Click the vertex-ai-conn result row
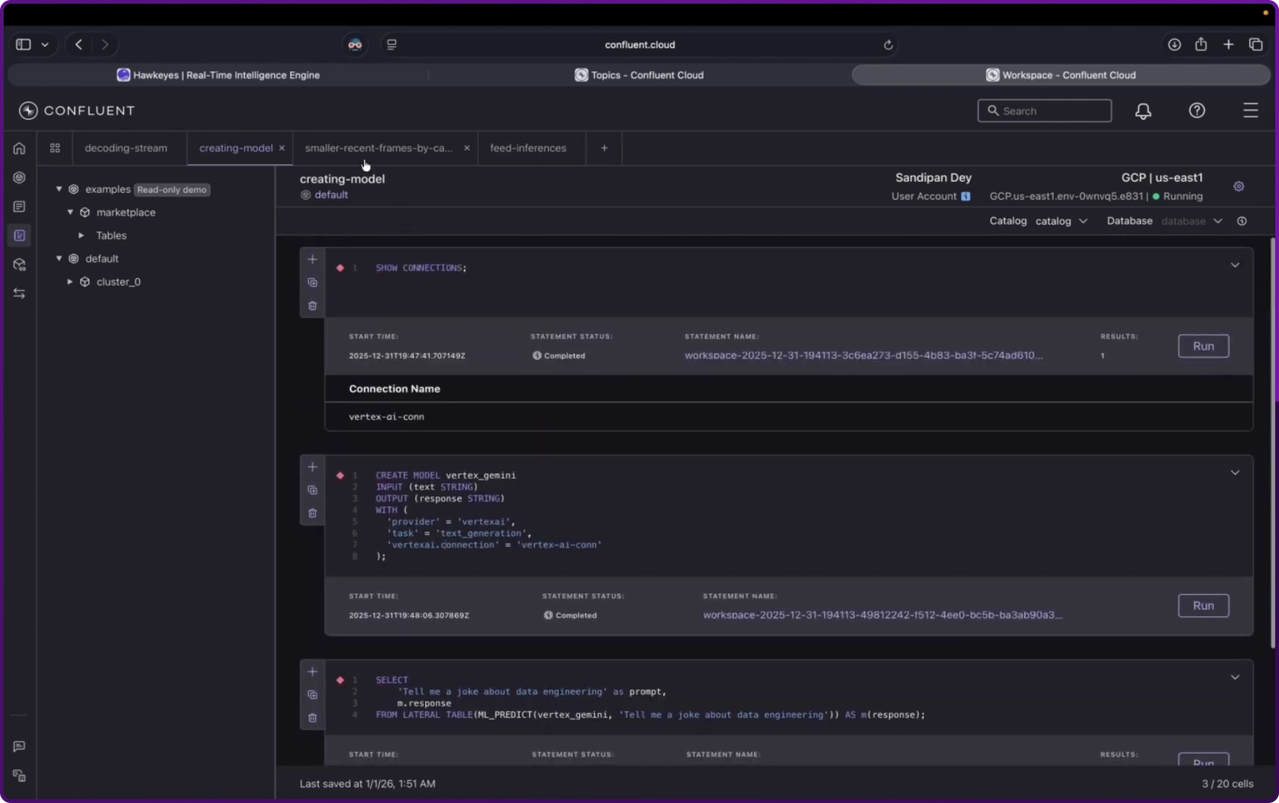 coord(788,416)
